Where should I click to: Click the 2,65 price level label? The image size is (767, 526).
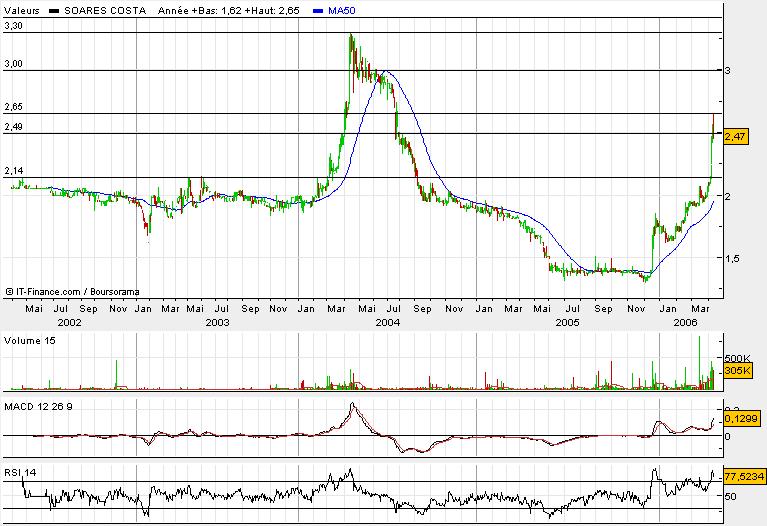pos(13,107)
